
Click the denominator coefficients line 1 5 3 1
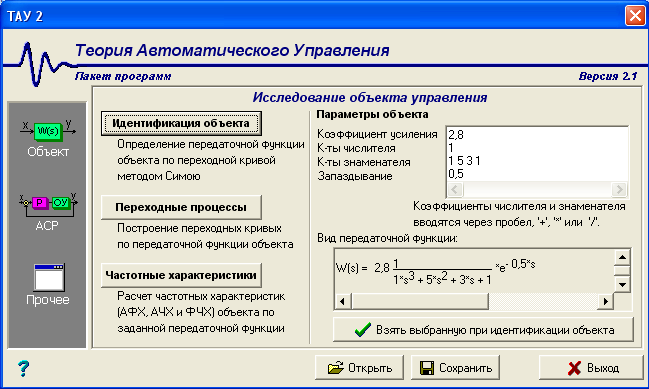464,161
